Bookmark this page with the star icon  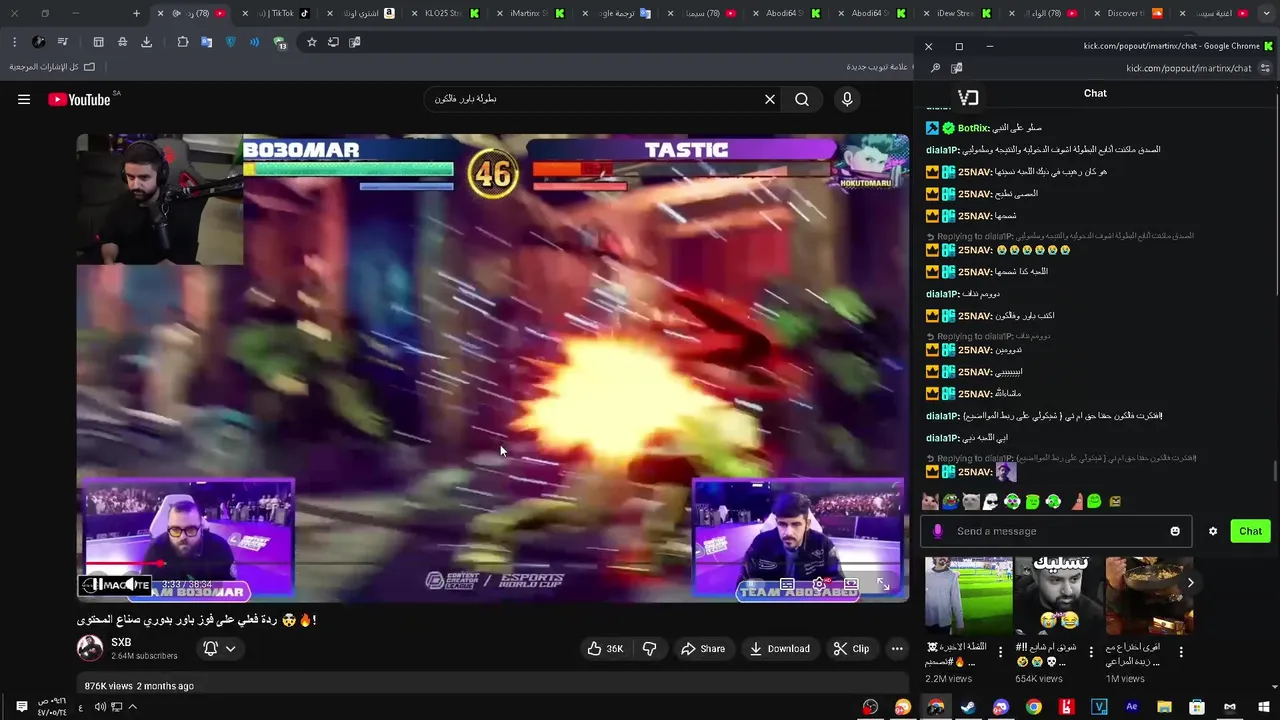click(x=312, y=42)
